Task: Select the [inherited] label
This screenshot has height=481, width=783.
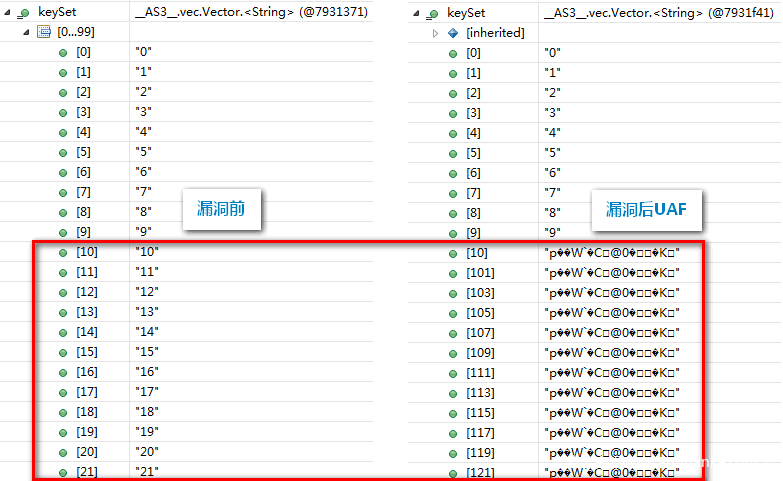Action: pyautogui.click(x=495, y=33)
